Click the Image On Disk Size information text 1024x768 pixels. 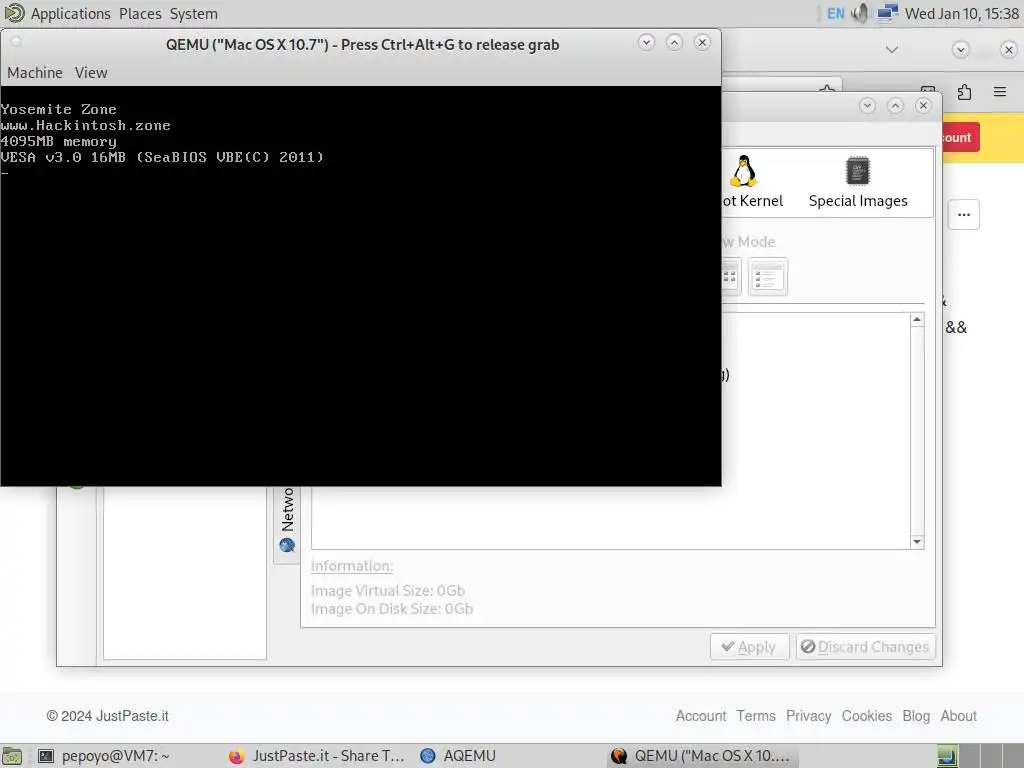click(391, 609)
